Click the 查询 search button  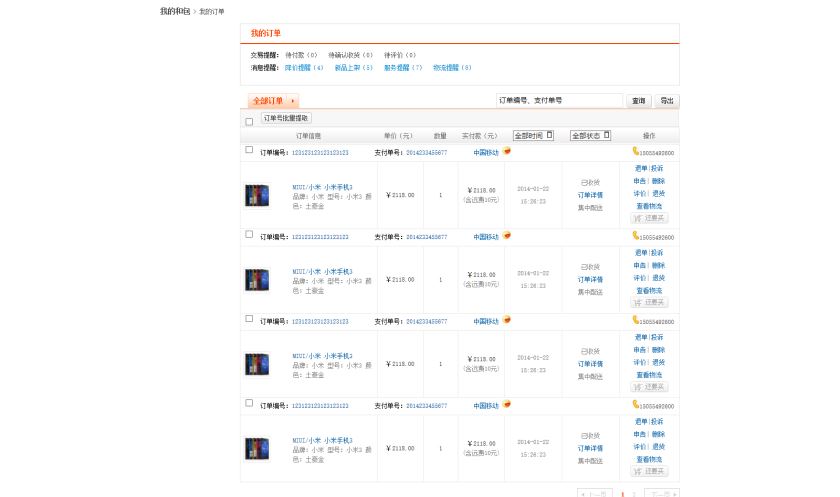coord(639,101)
